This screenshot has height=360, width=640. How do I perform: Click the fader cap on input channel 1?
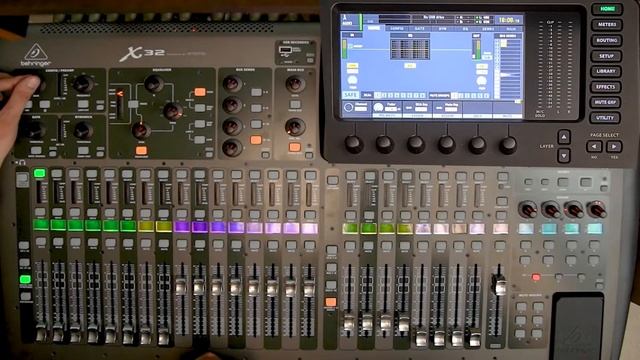click(40, 333)
